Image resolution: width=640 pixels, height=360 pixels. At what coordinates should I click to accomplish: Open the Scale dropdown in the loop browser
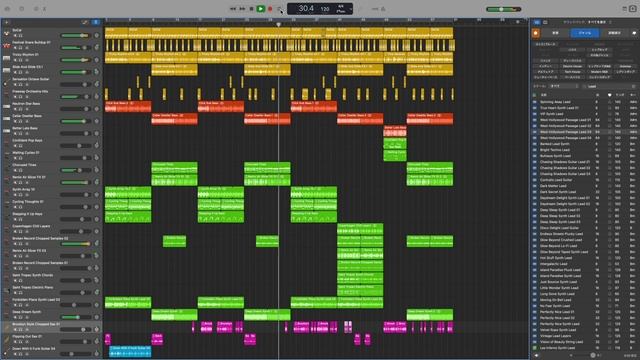pyautogui.click(x=564, y=86)
